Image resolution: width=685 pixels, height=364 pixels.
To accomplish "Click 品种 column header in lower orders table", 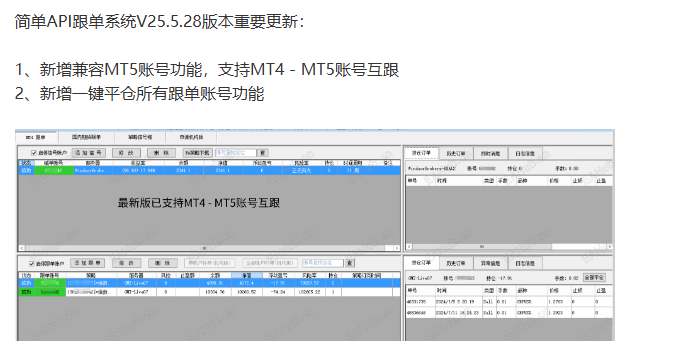I will (532, 290).
